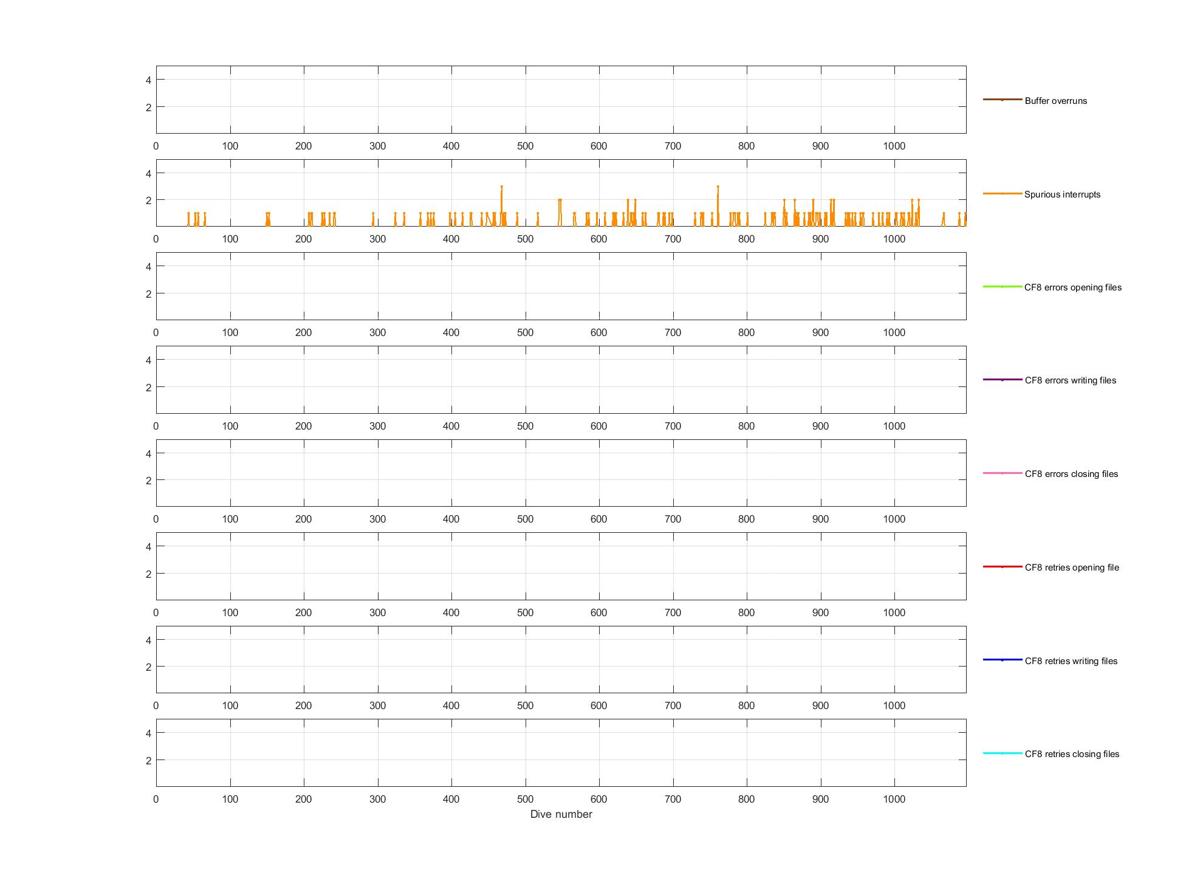Select the purple CF8 errors writing legend line
Viewport: 1200px width, 885px height.
click(x=1002, y=380)
